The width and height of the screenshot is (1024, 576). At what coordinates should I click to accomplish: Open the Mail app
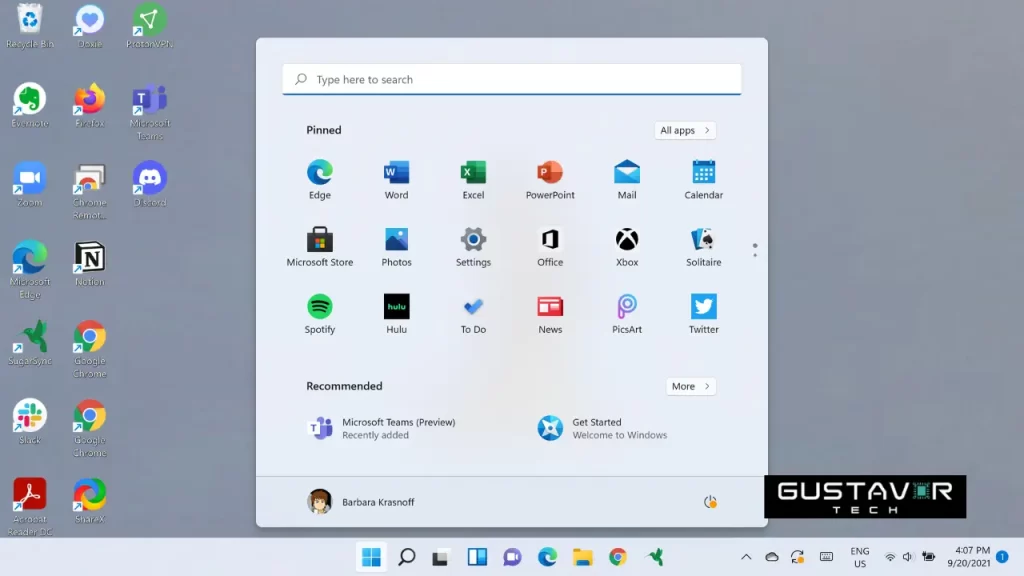[x=626, y=180]
